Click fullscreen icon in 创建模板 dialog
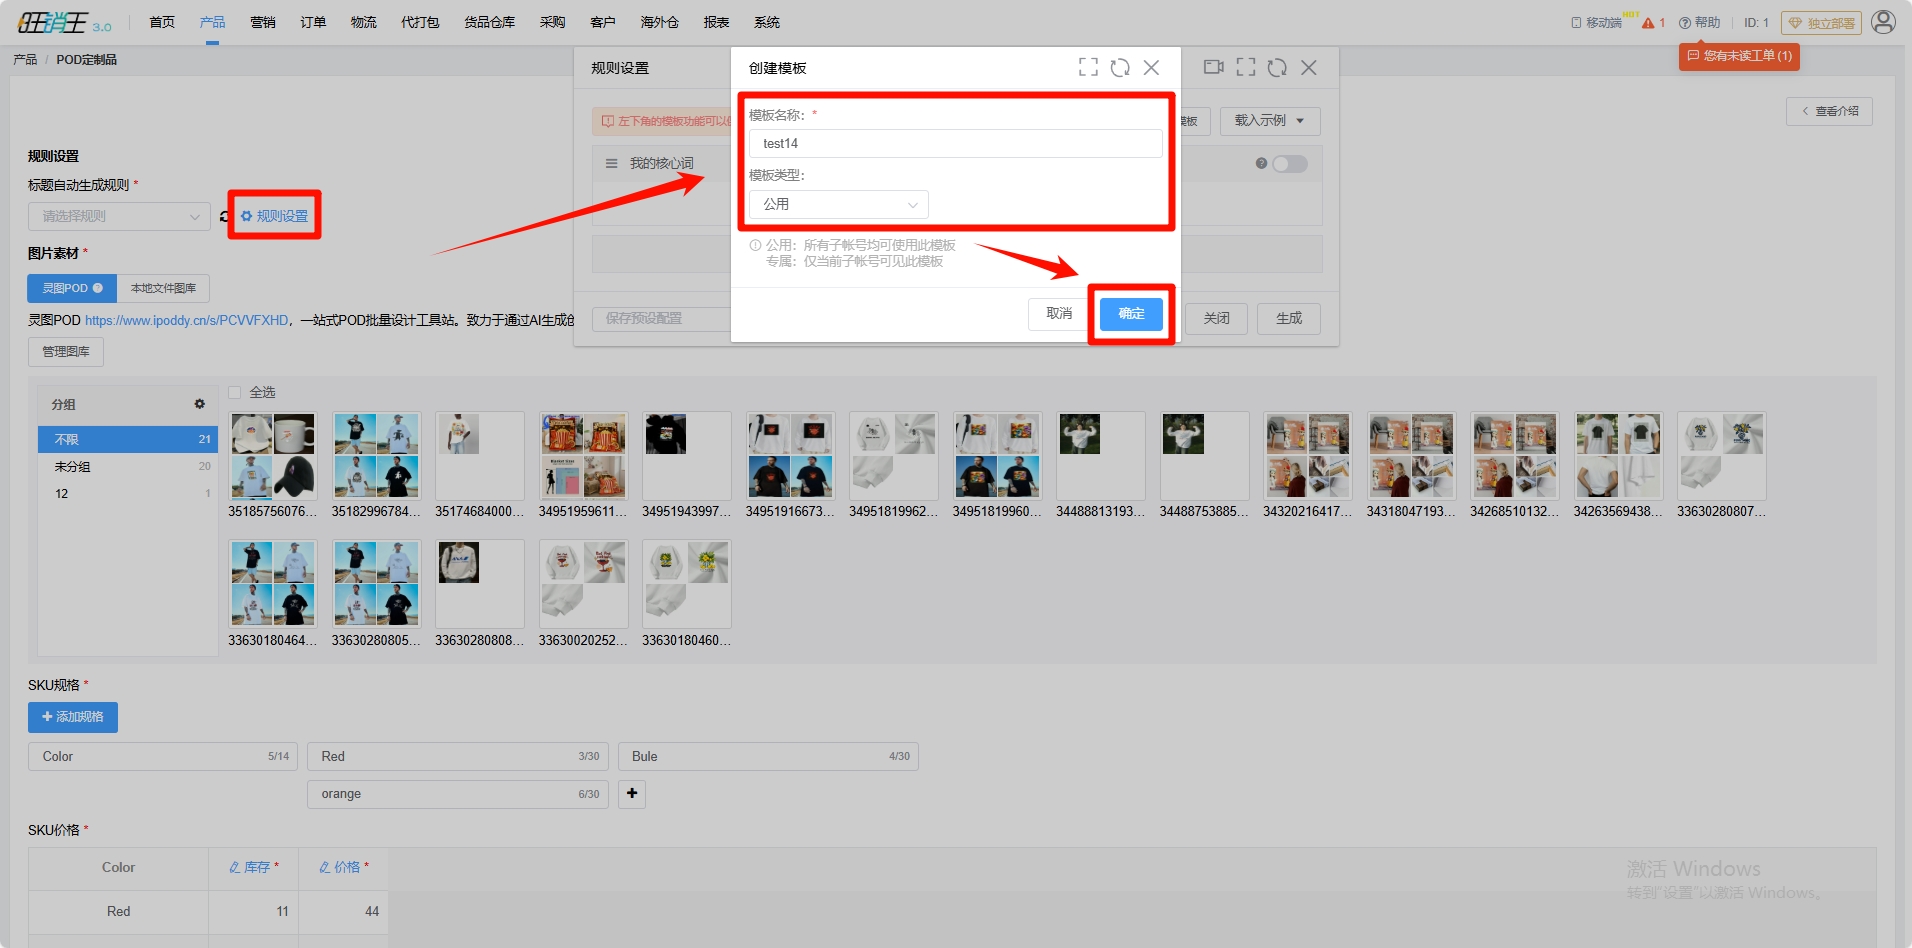Image resolution: width=1912 pixels, height=948 pixels. pos(1088,67)
